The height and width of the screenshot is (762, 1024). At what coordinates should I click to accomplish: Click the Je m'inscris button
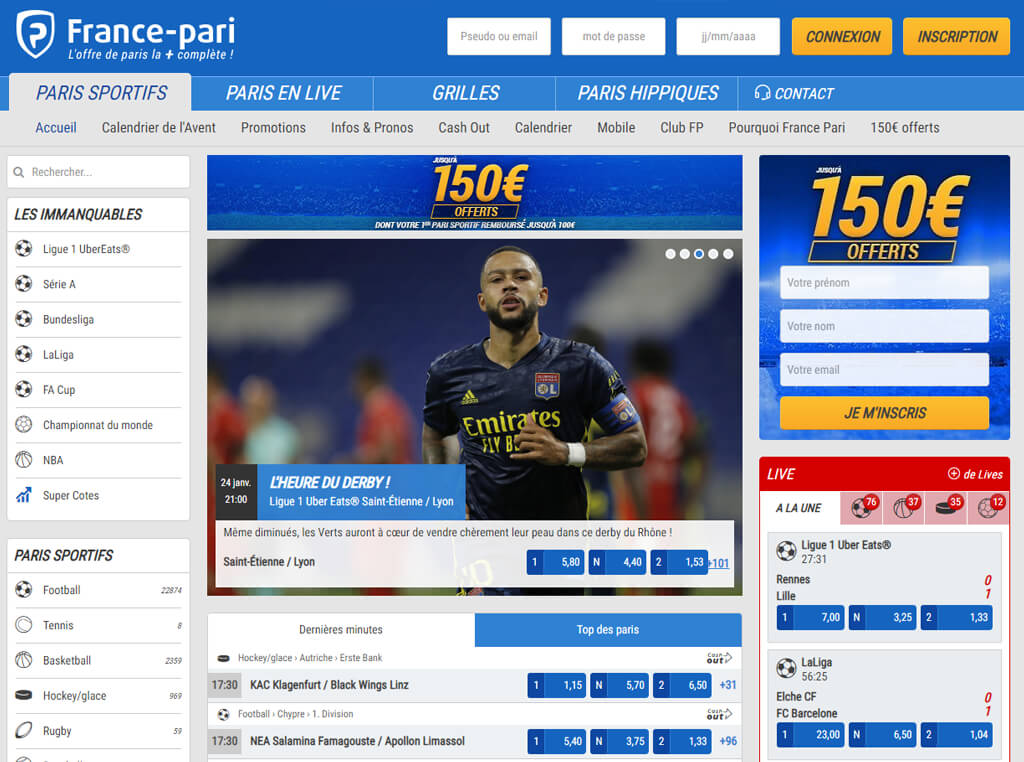click(x=884, y=413)
